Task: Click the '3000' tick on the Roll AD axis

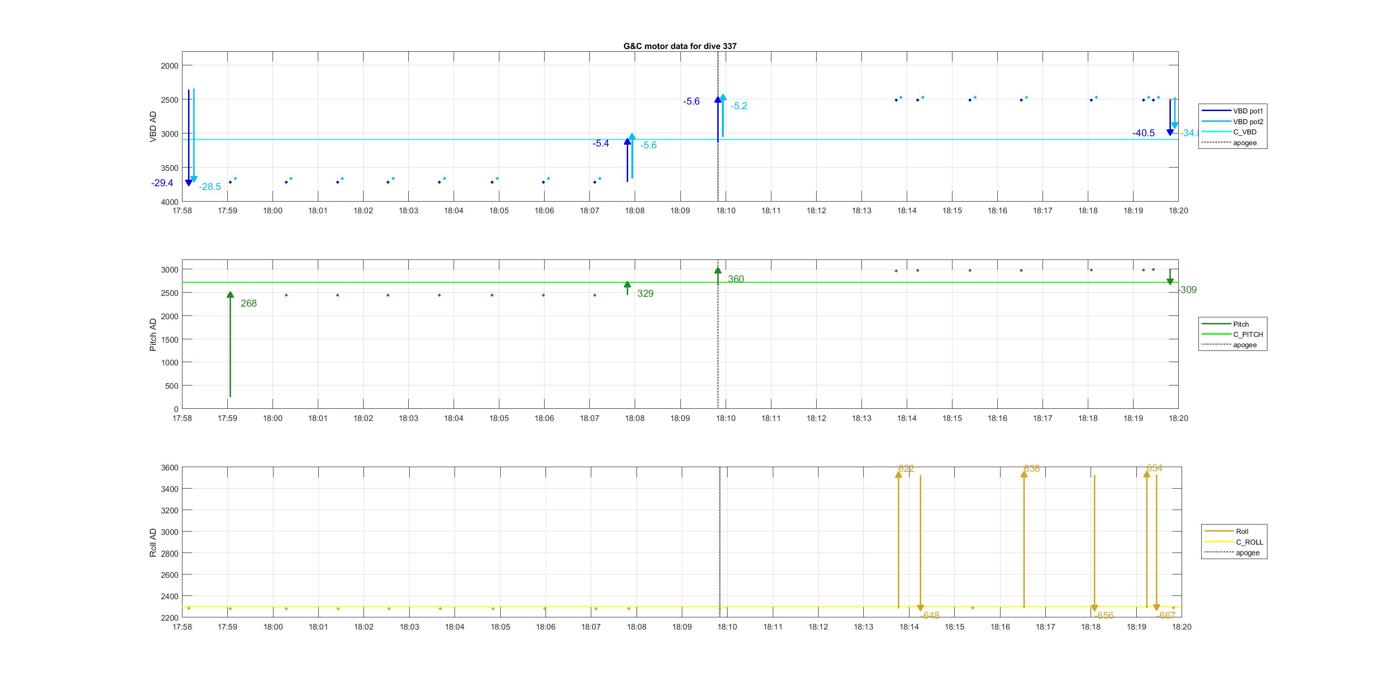Action: pos(170,532)
